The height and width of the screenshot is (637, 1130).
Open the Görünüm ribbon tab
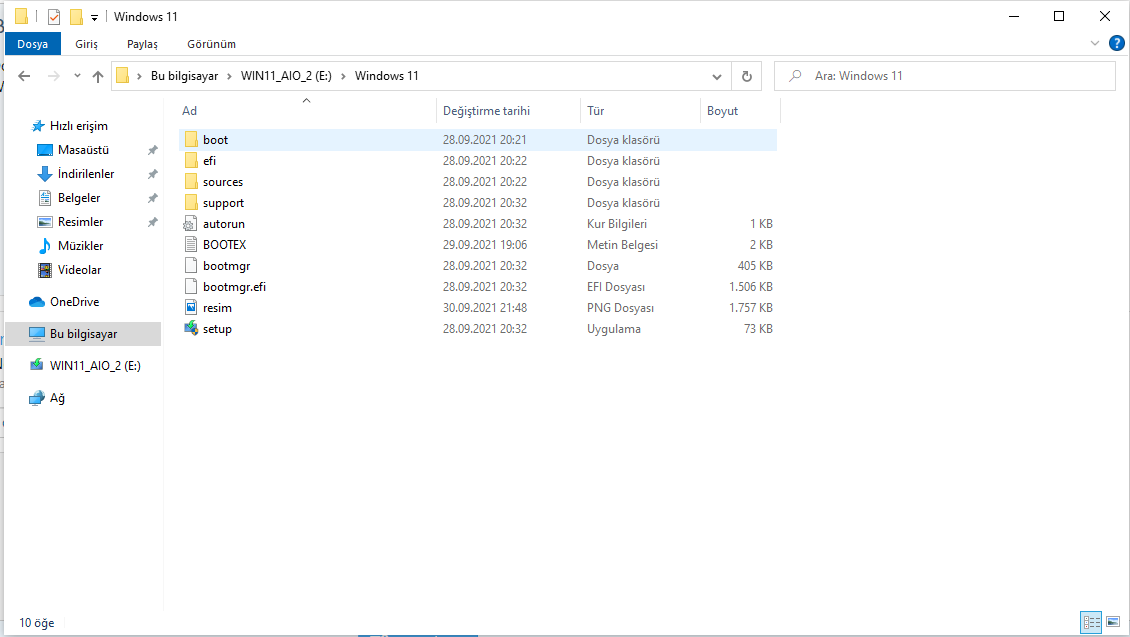(211, 44)
